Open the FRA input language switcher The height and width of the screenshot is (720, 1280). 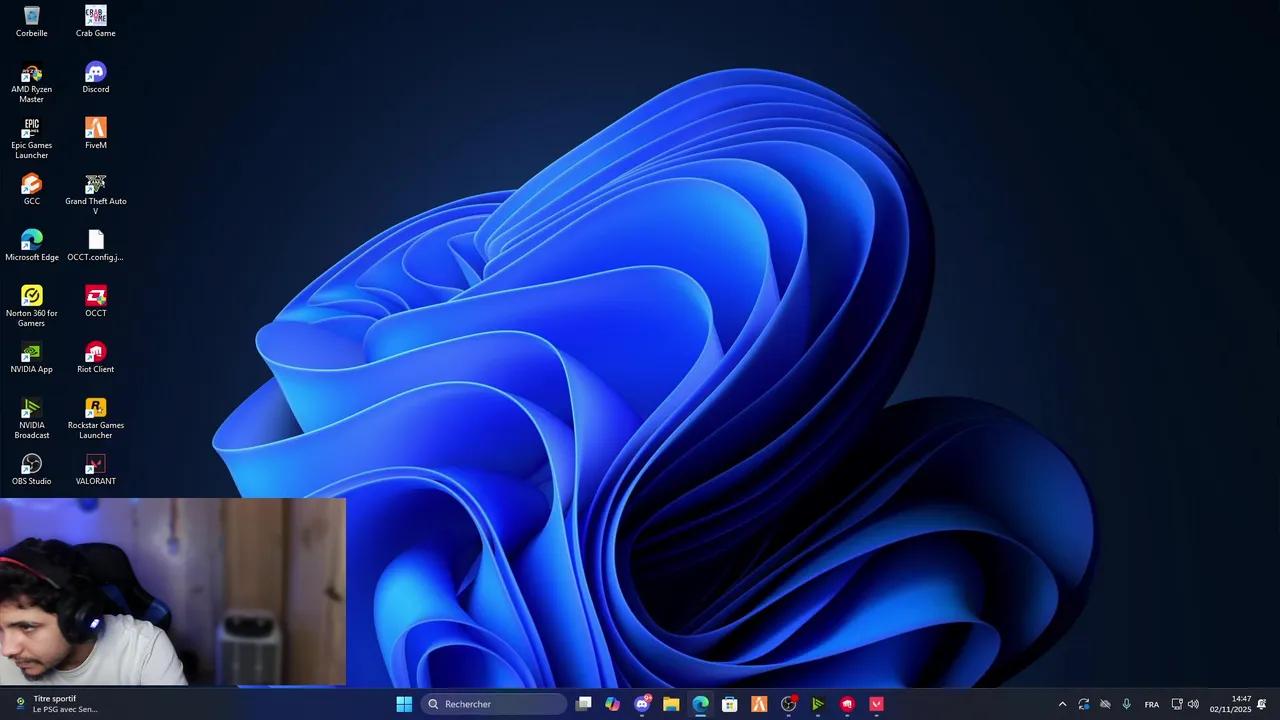pyautogui.click(x=1151, y=704)
